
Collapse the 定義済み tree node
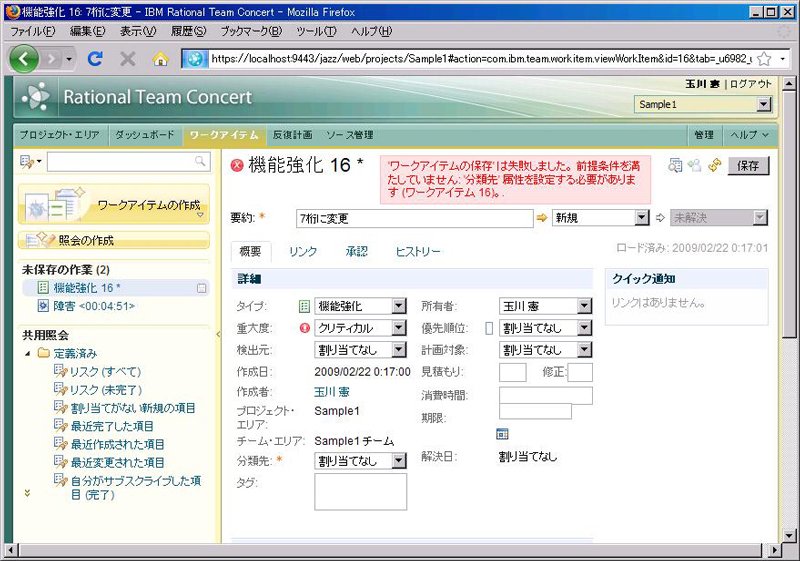(x=28, y=353)
